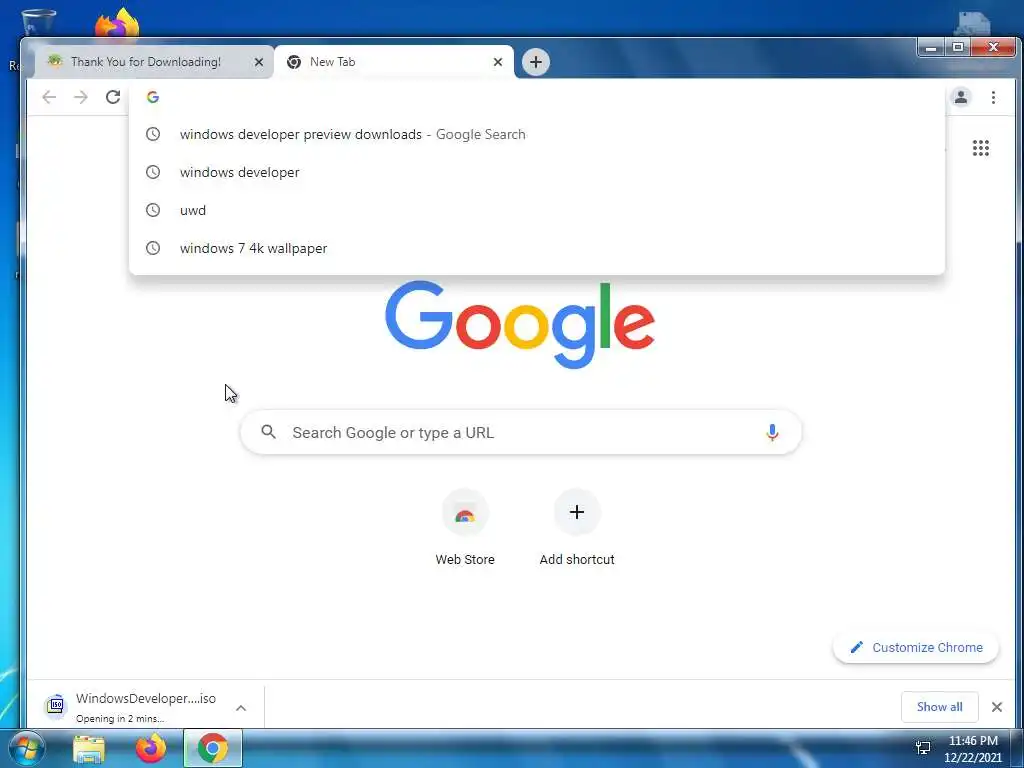The height and width of the screenshot is (768, 1024).
Task: Open the taskbar clock showing 11:46 PM
Action: click(972, 749)
